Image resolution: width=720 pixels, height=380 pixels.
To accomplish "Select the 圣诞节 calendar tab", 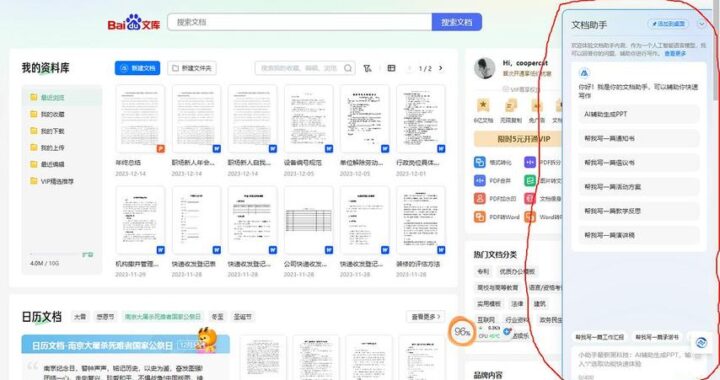I will click(x=242, y=317).
